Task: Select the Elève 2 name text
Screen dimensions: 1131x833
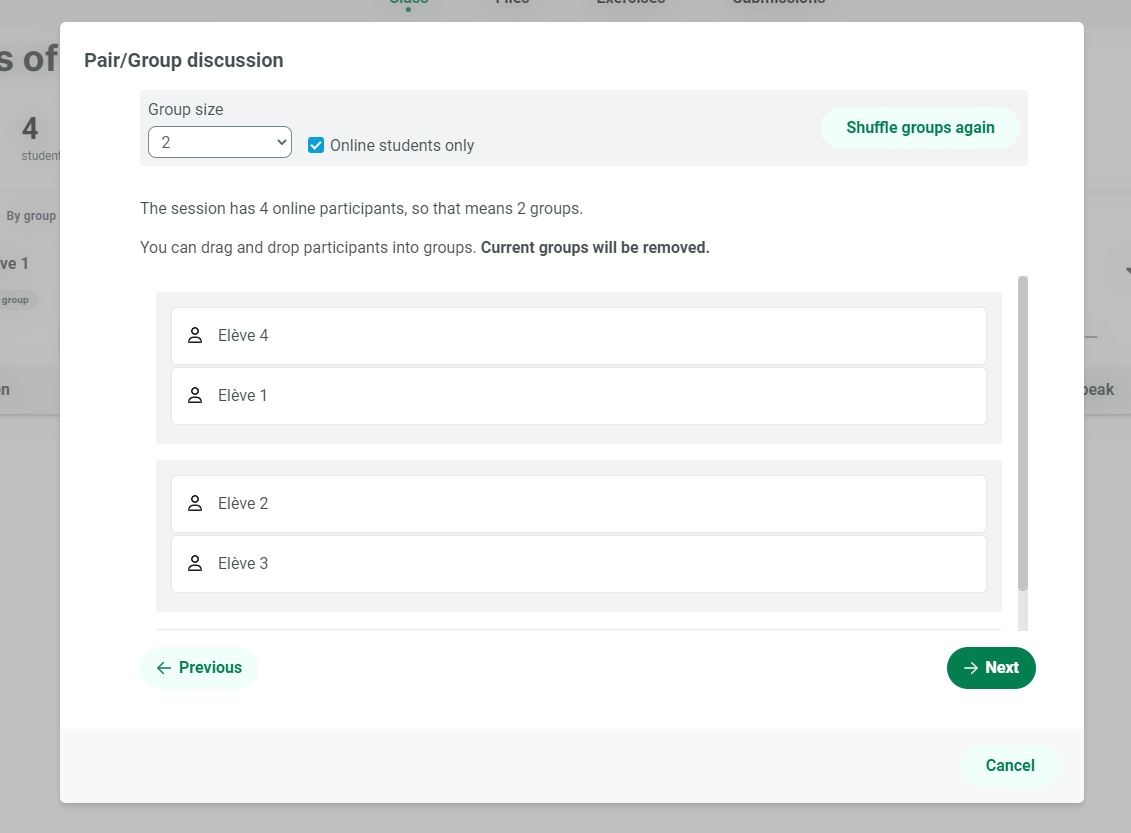Action: click(x=243, y=504)
